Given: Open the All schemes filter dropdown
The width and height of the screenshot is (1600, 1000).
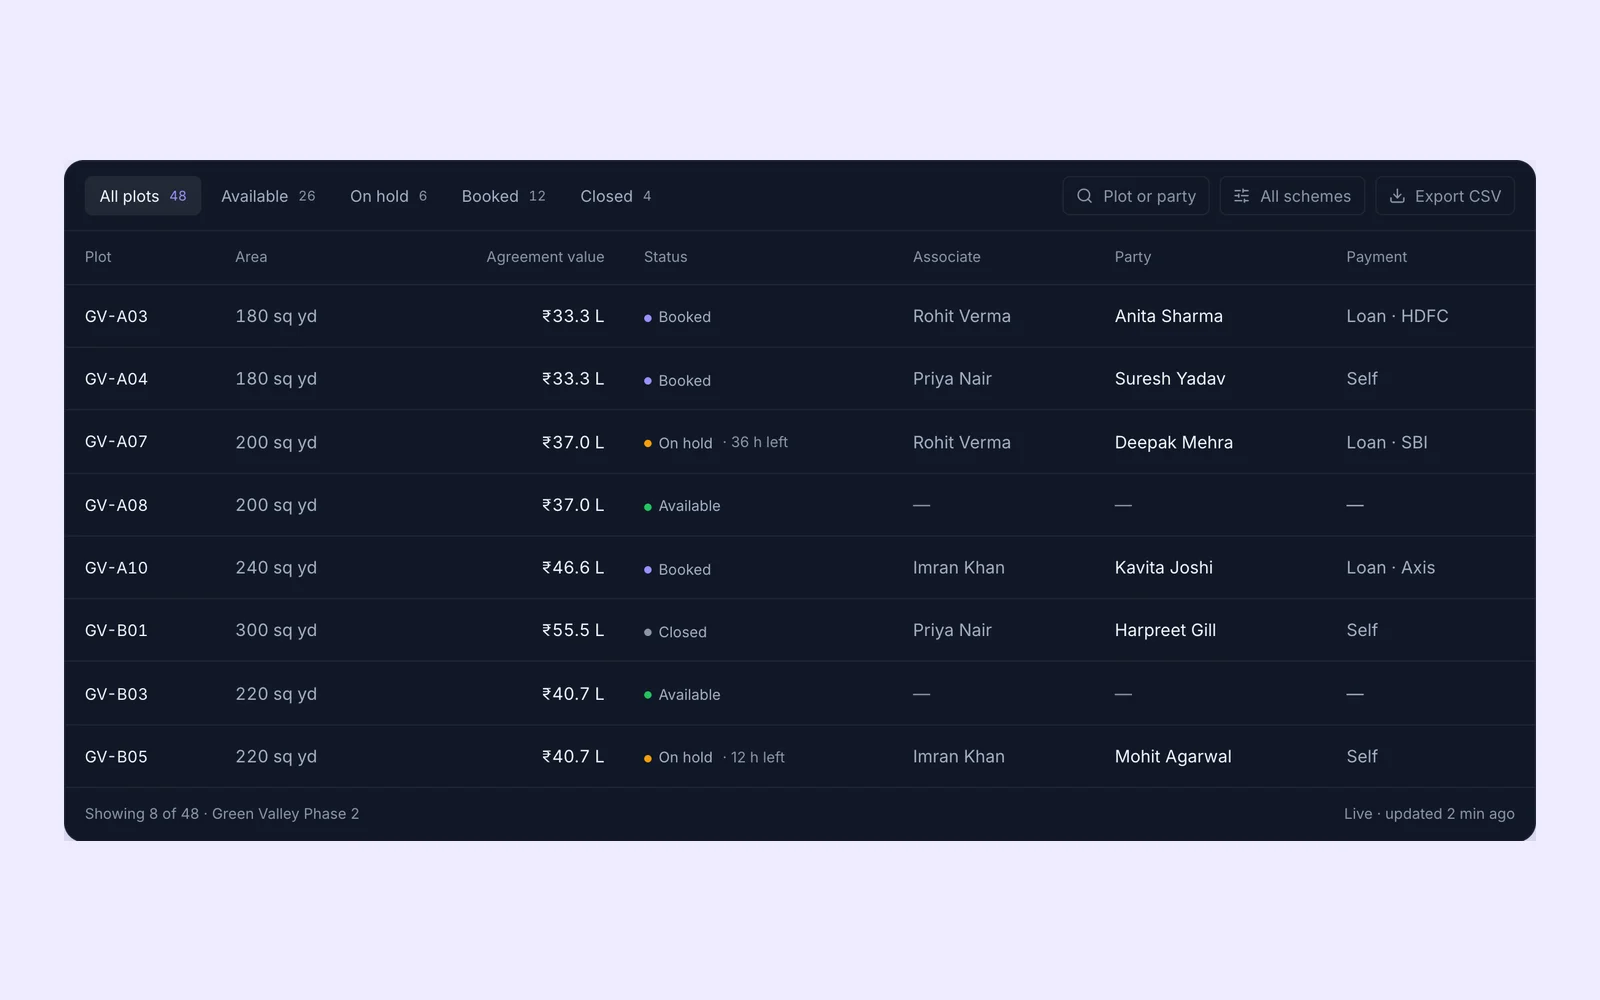Looking at the screenshot, I should click(1292, 196).
